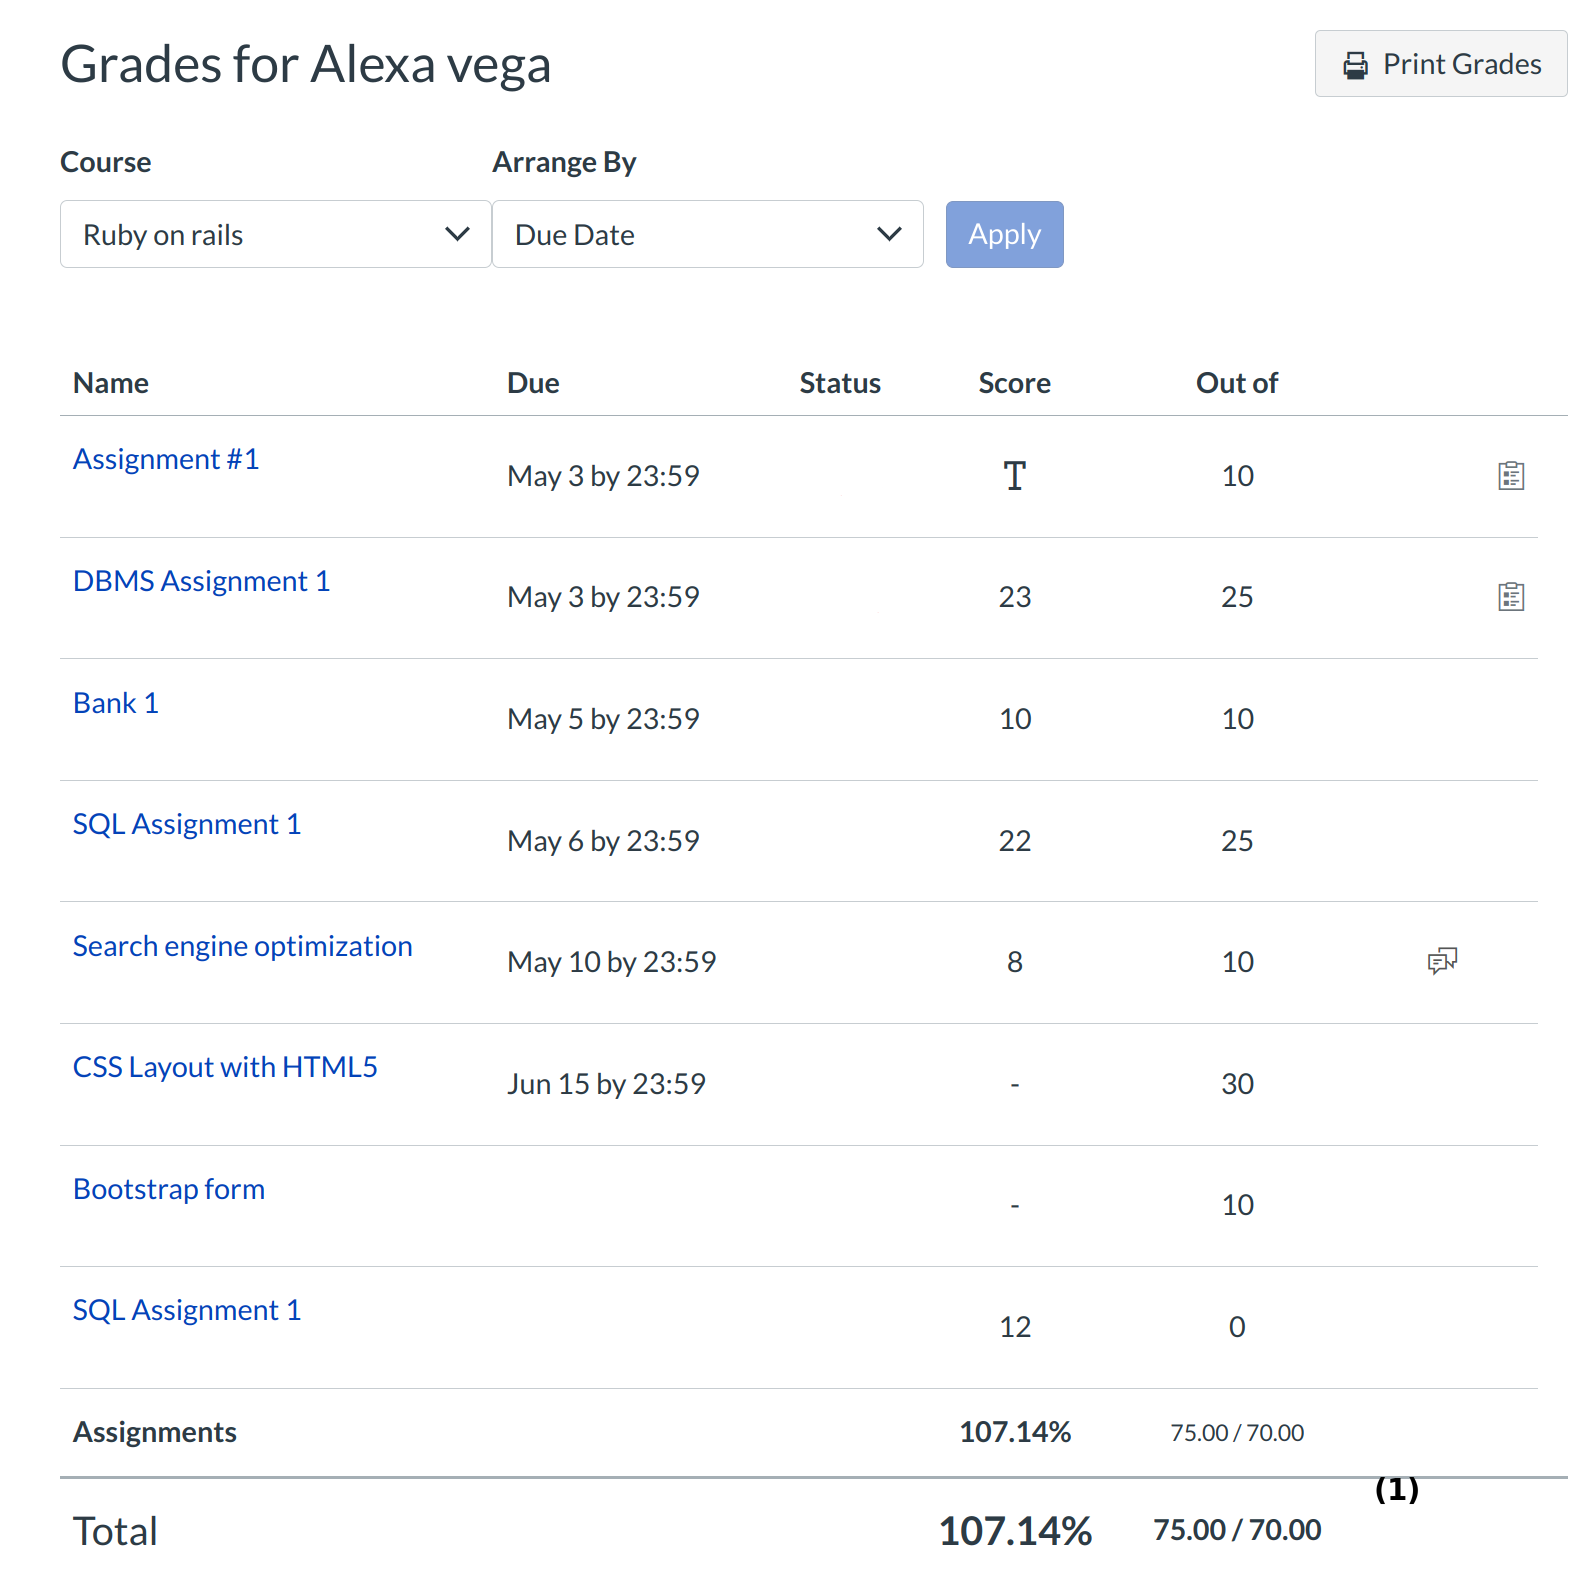The height and width of the screenshot is (1574, 1580).
Task: Click the rubric icon for Assignment #1
Action: pyautogui.click(x=1510, y=476)
